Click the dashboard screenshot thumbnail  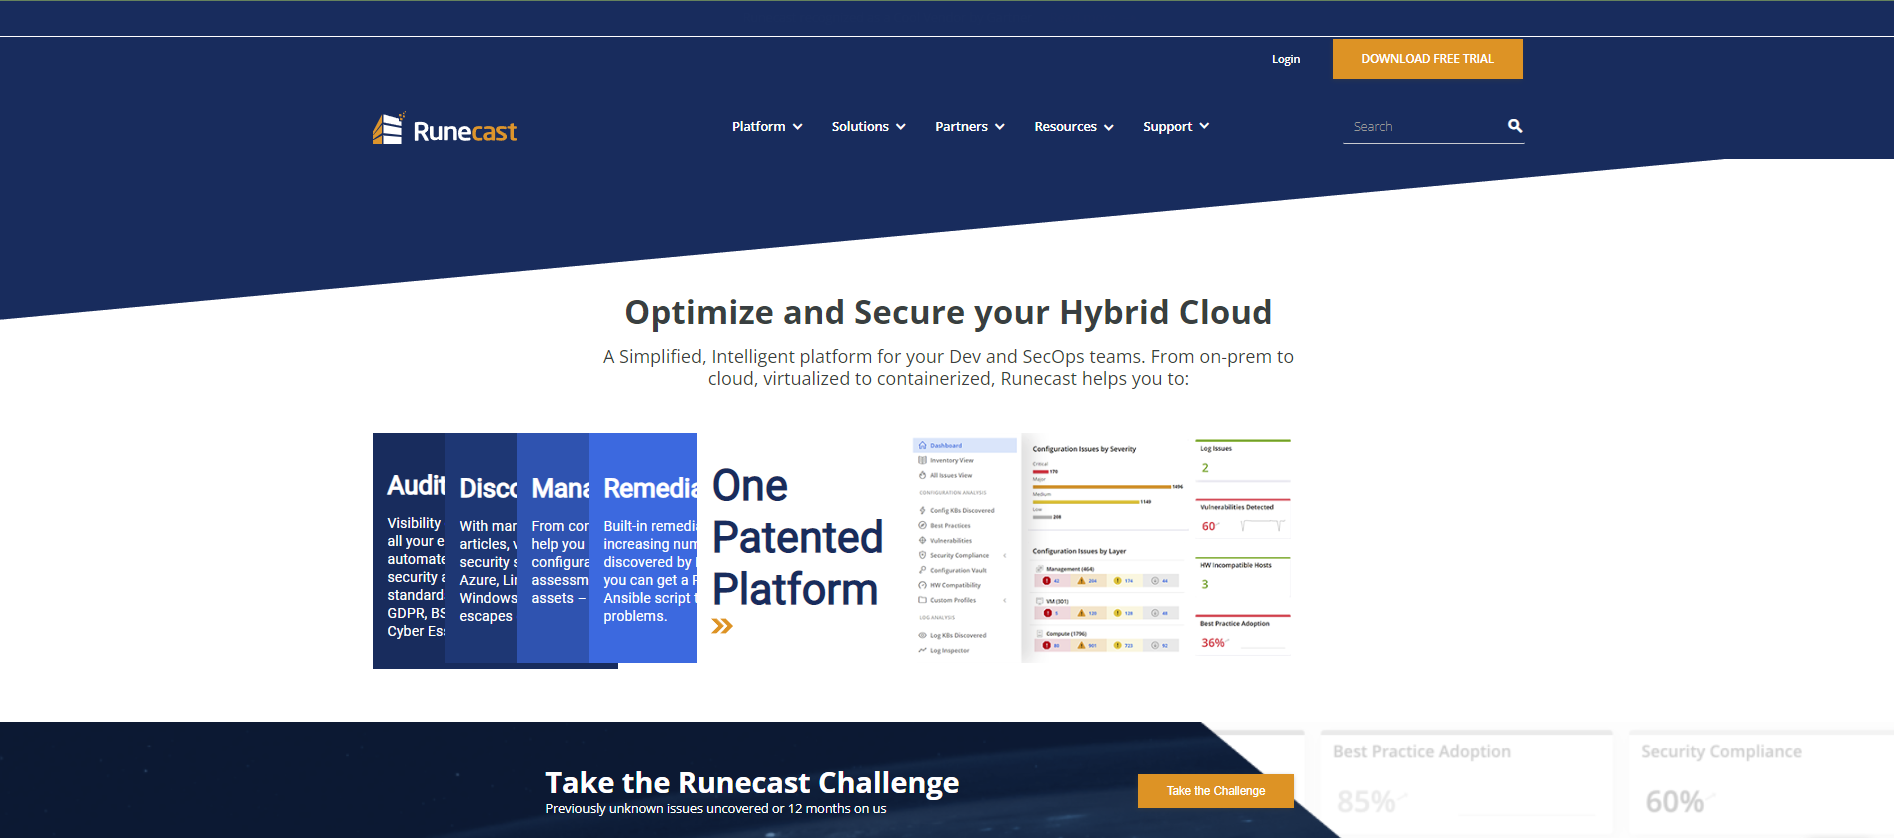[x=1102, y=548]
